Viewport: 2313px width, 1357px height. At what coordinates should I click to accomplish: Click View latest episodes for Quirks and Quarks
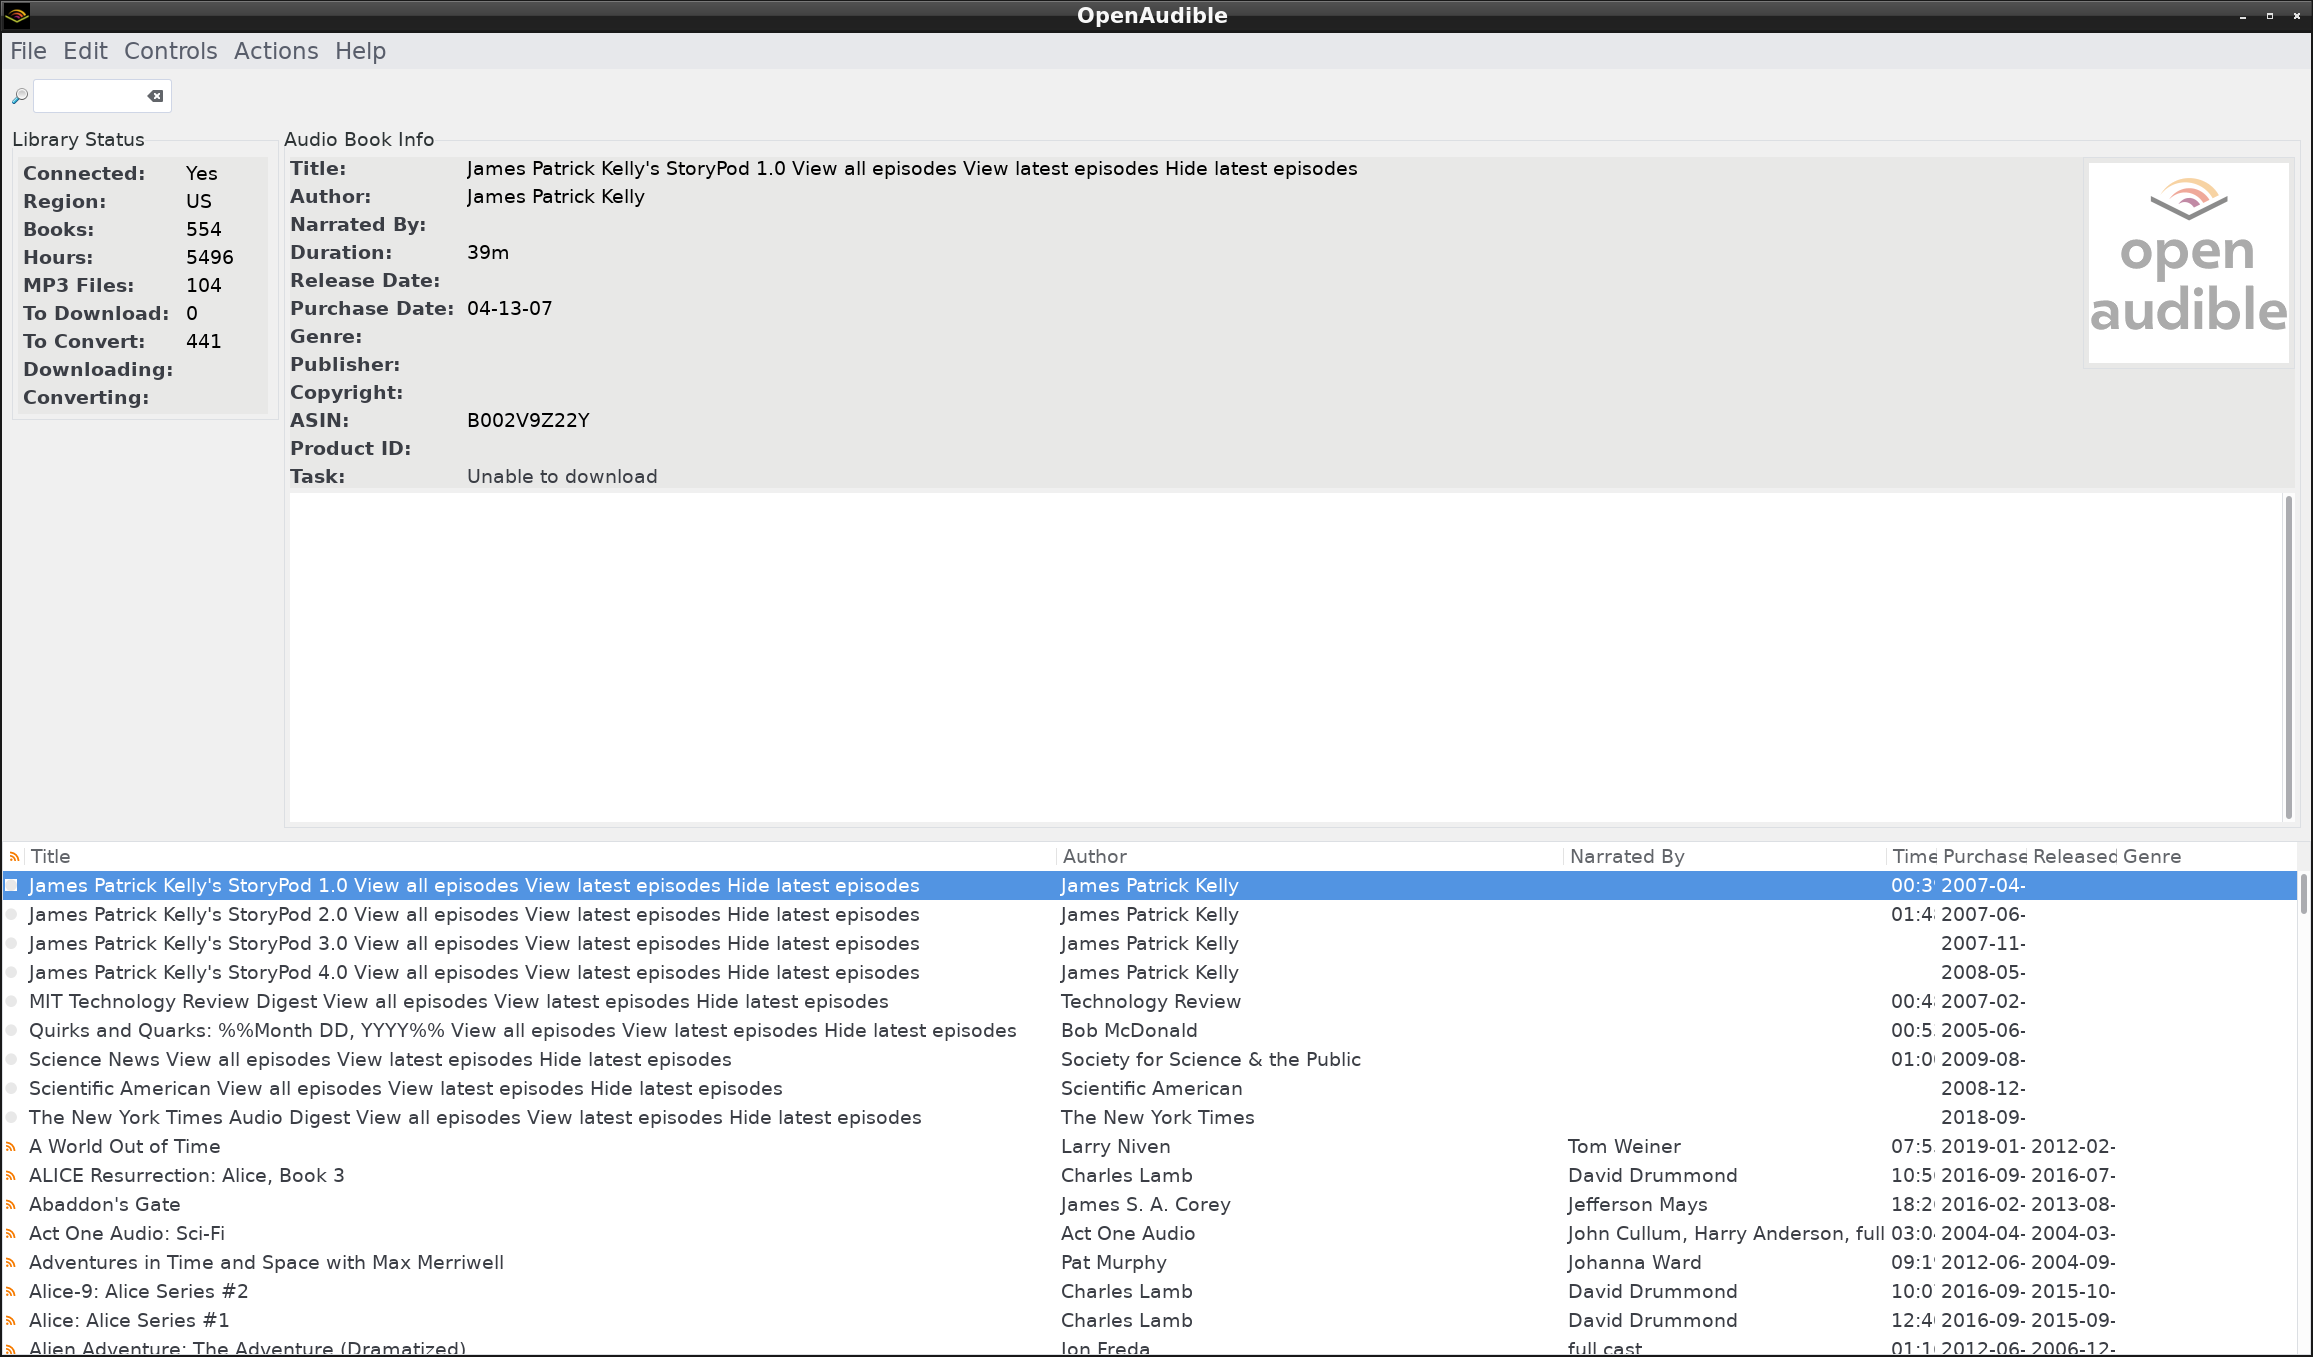[x=719, y=1030]
